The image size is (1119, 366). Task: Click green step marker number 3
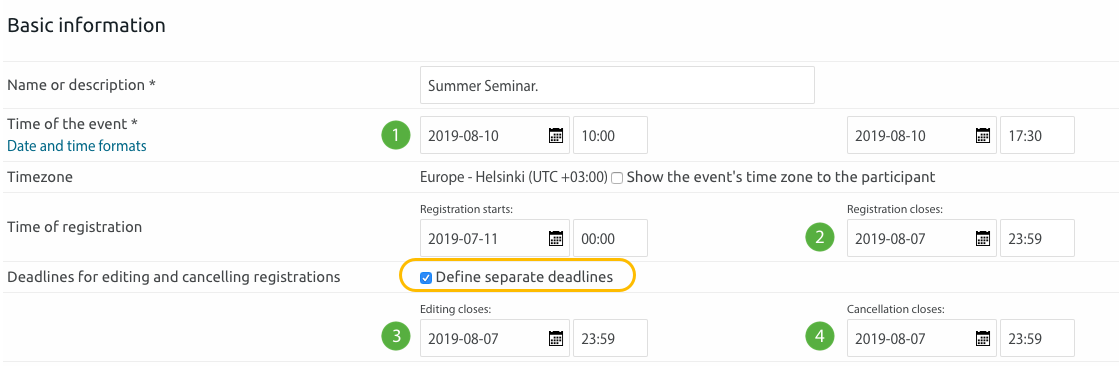click(x=396, y=337)
